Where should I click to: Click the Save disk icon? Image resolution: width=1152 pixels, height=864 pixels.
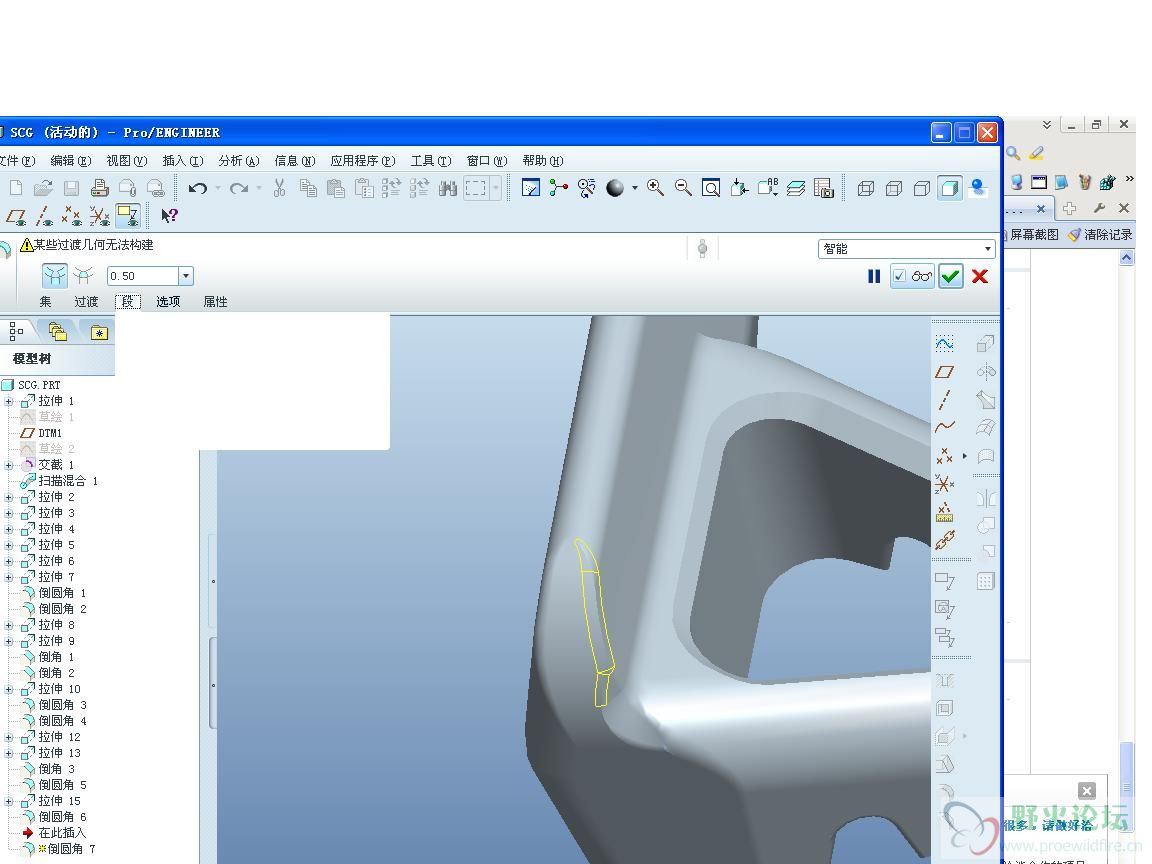(71, 188)
